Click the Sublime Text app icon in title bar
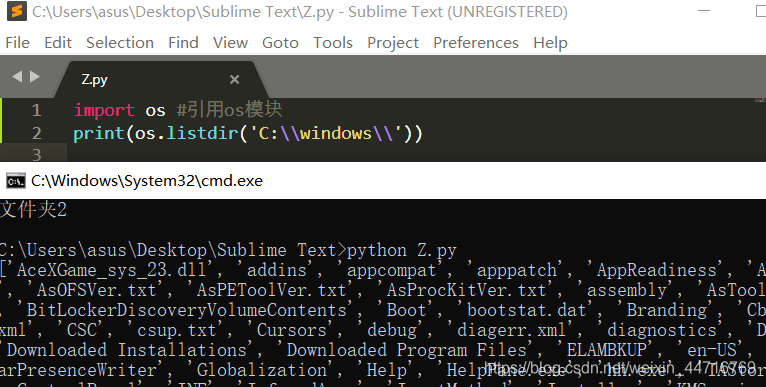The image size is (766, 387). (17, 11)
